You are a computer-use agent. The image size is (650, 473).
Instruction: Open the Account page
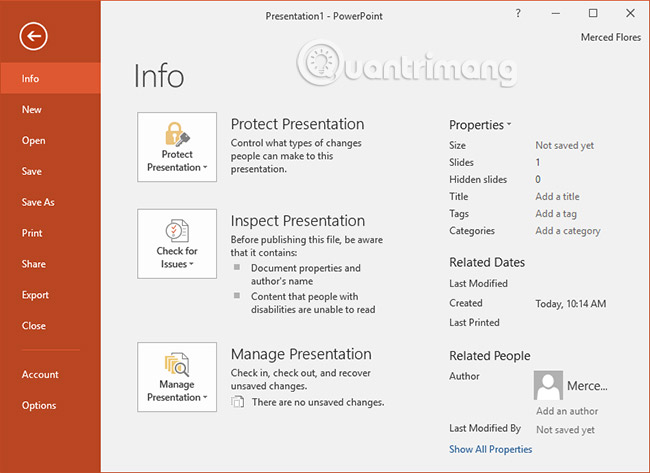pyautogui.click(x=51, y=374)
